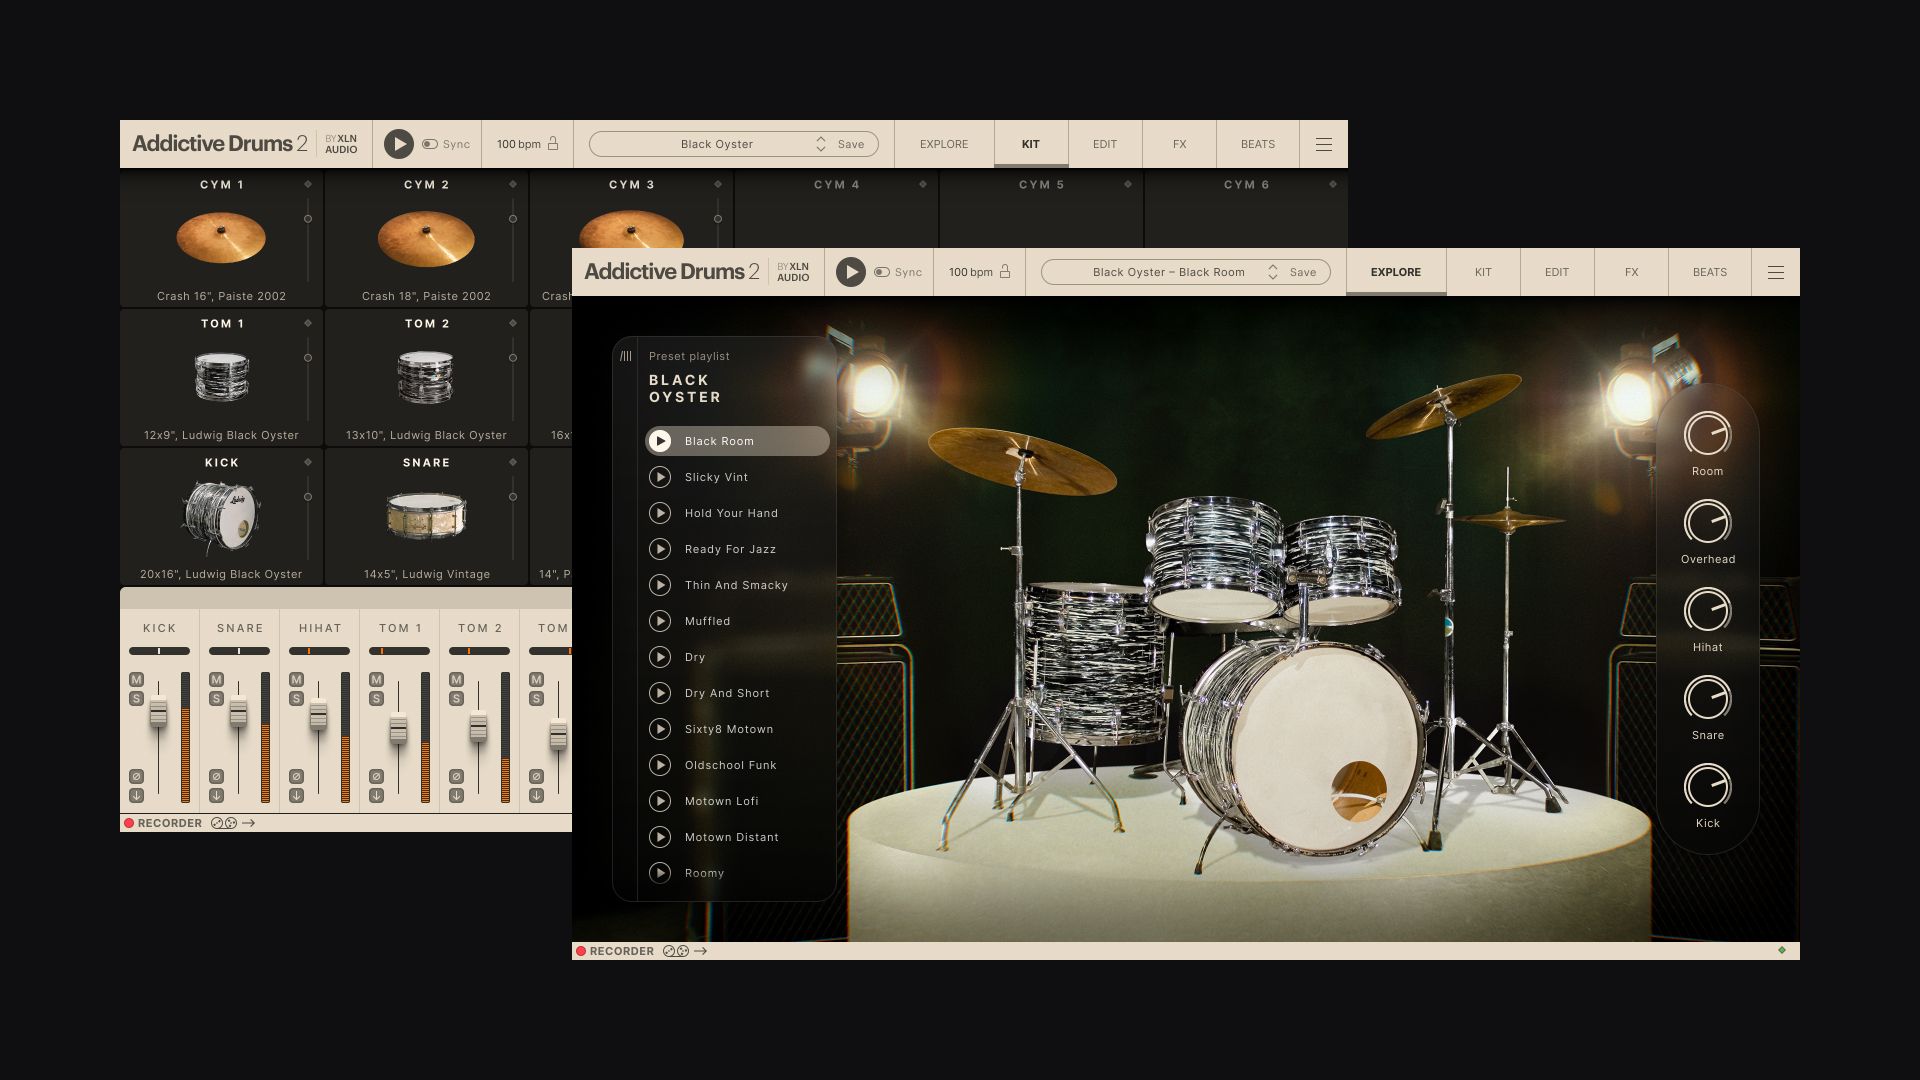This screenshot has height=1080, width=1920.
Task: Click the play button in the front Explore window
Action: click(850, 272)
